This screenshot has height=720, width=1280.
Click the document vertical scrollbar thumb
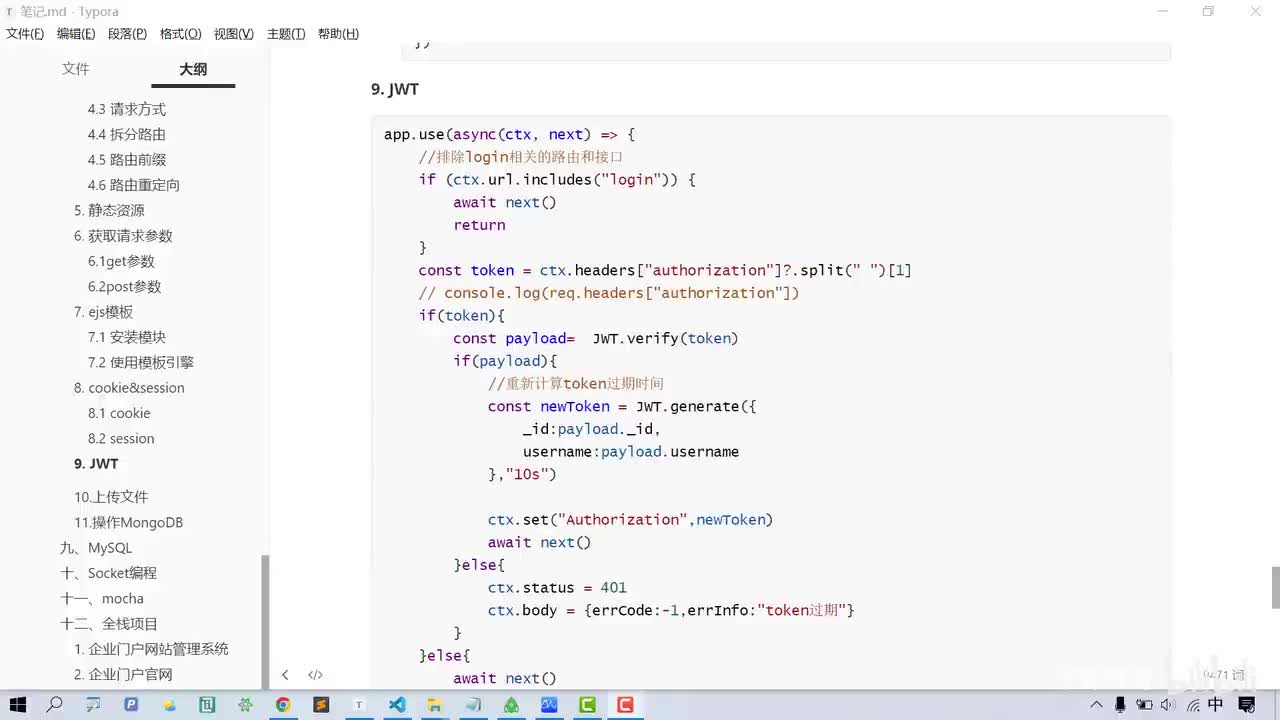(x=1275, y=586)
